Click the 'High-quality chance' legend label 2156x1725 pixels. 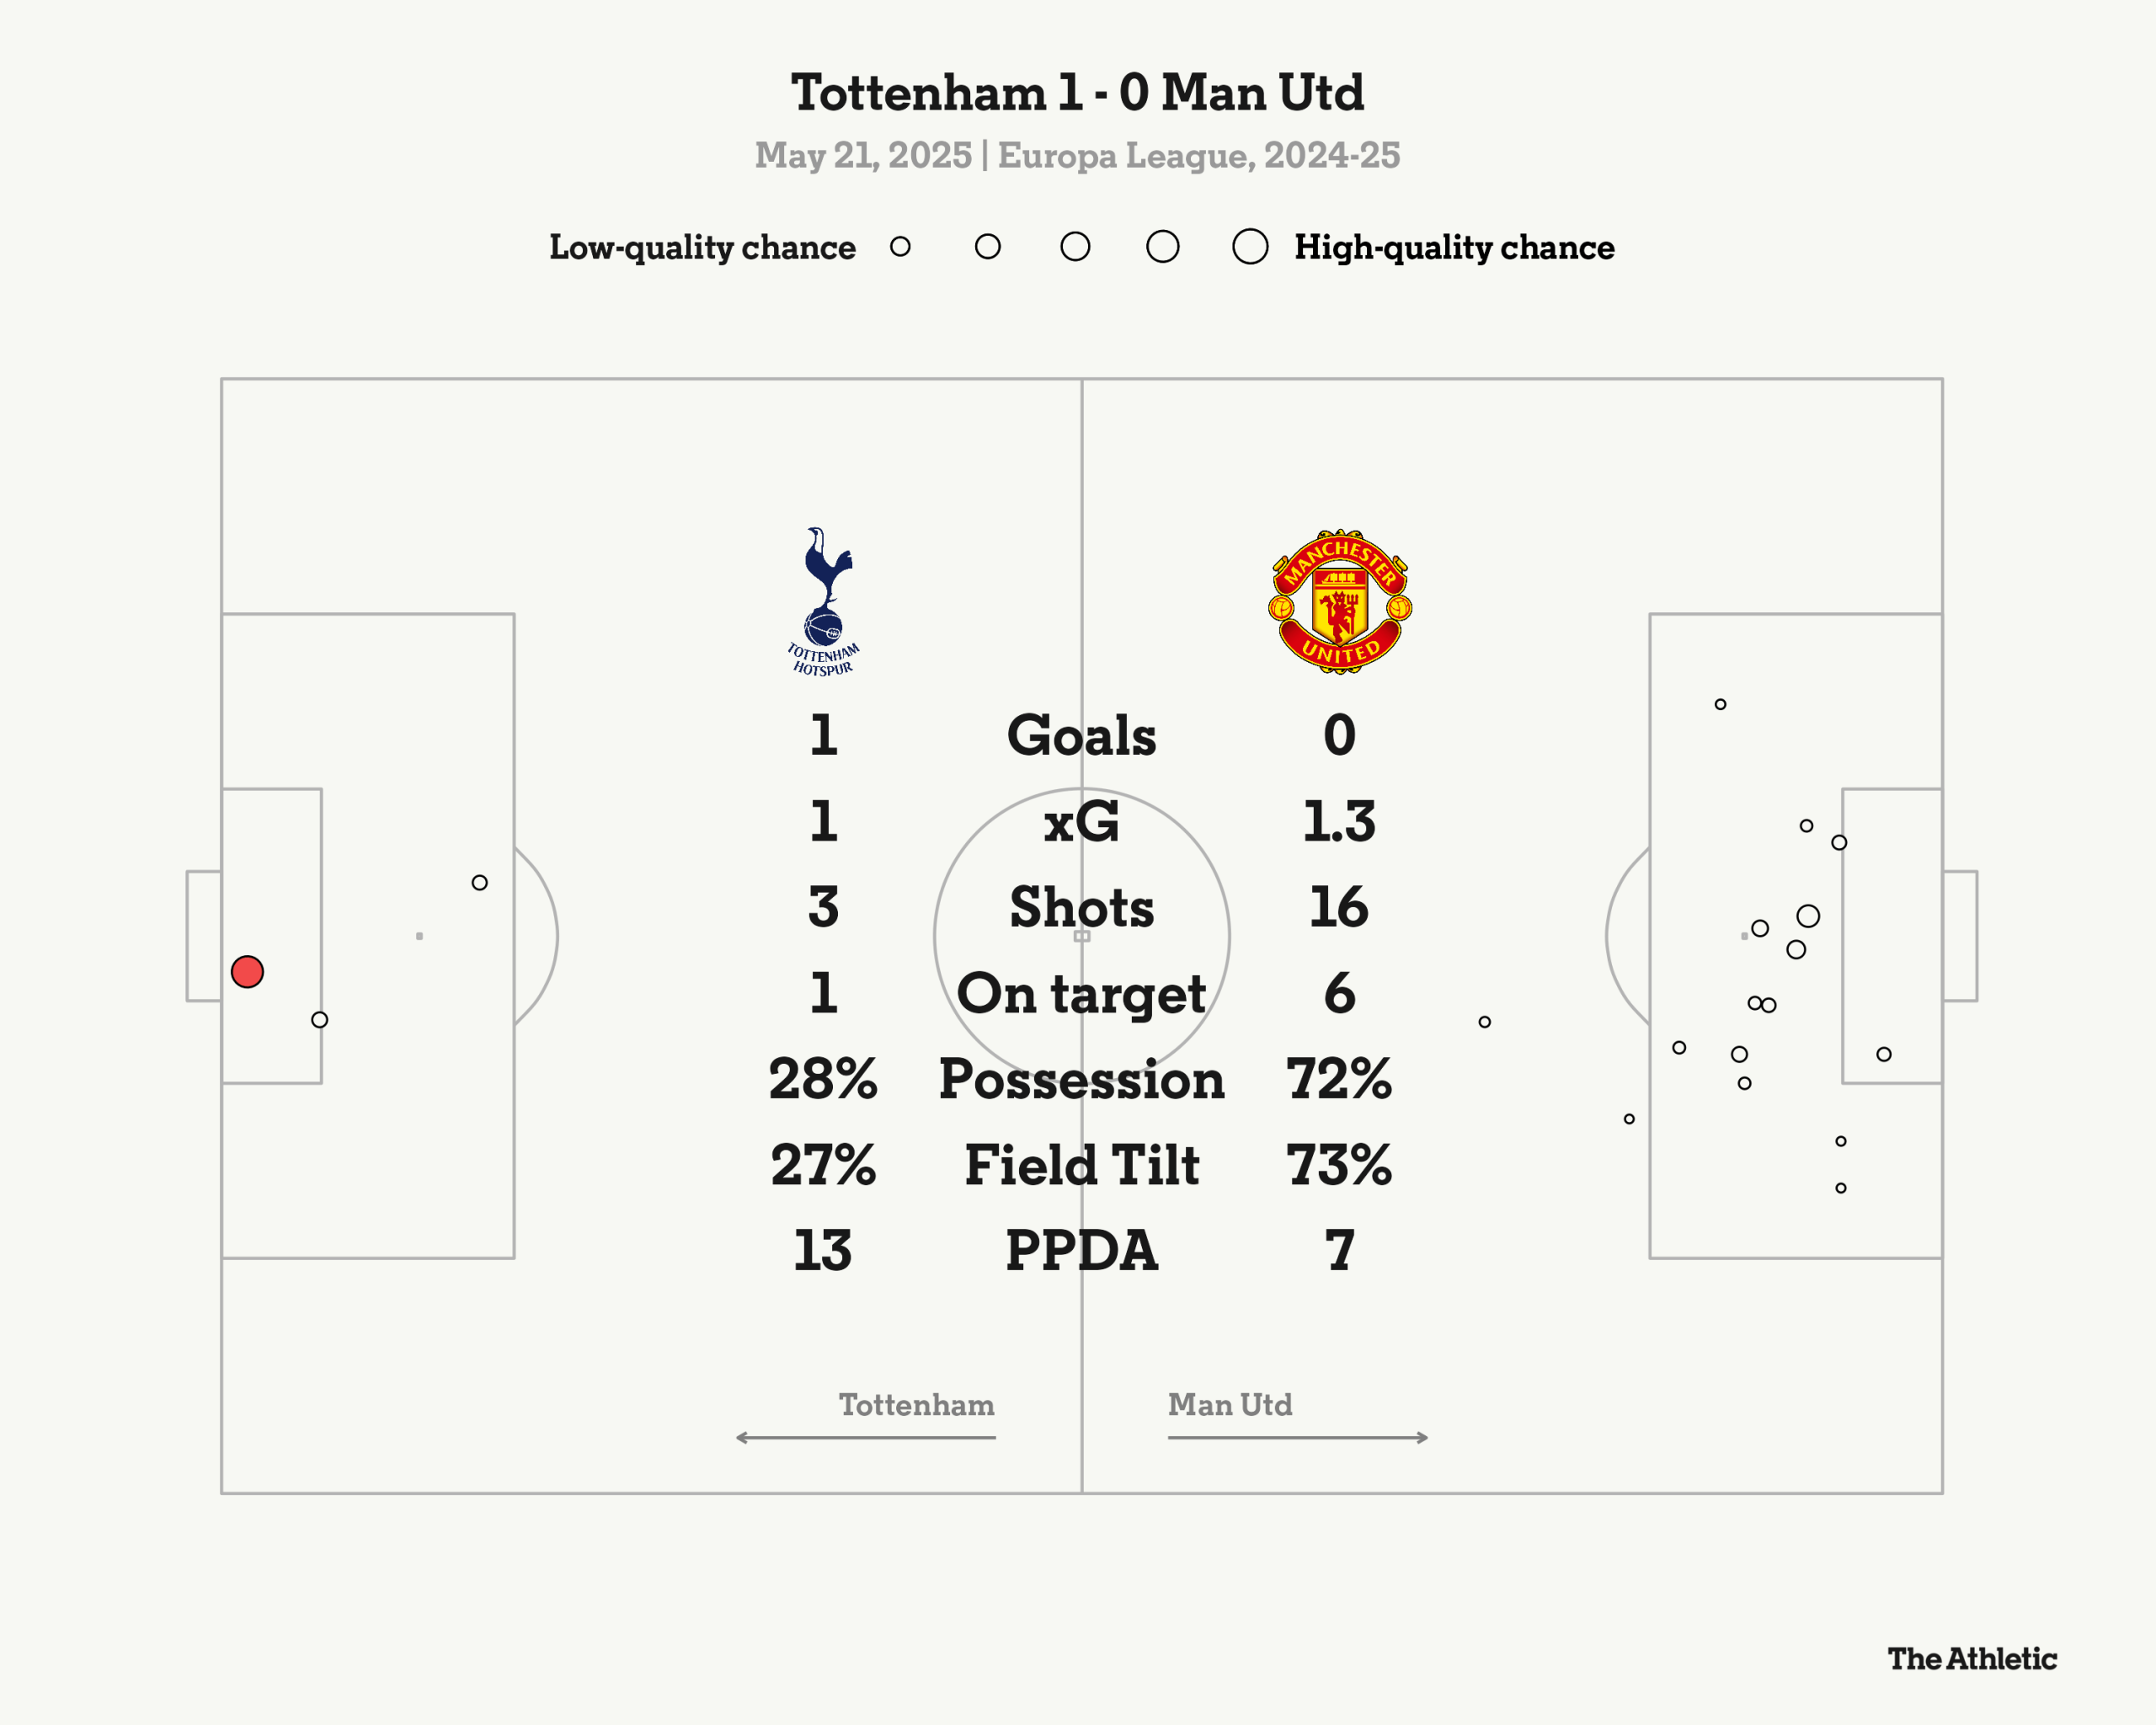(1455, 248)
